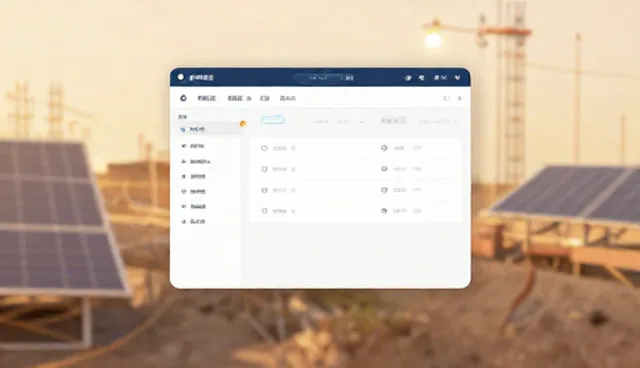Switch to the fourth navigation tab
The height and width of the screenshot is (368, 640).
[x=288, y=98]
